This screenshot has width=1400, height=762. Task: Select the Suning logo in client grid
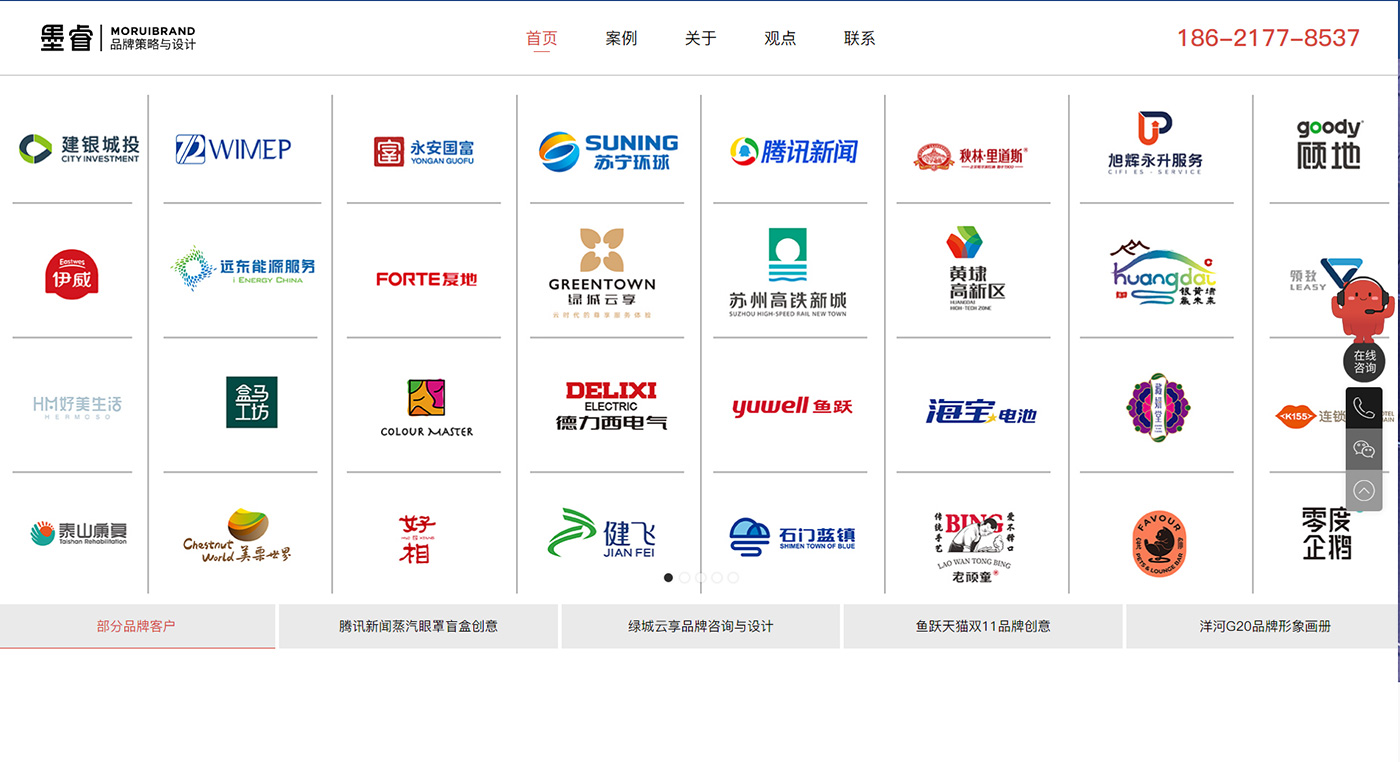[x=608, y=151]
